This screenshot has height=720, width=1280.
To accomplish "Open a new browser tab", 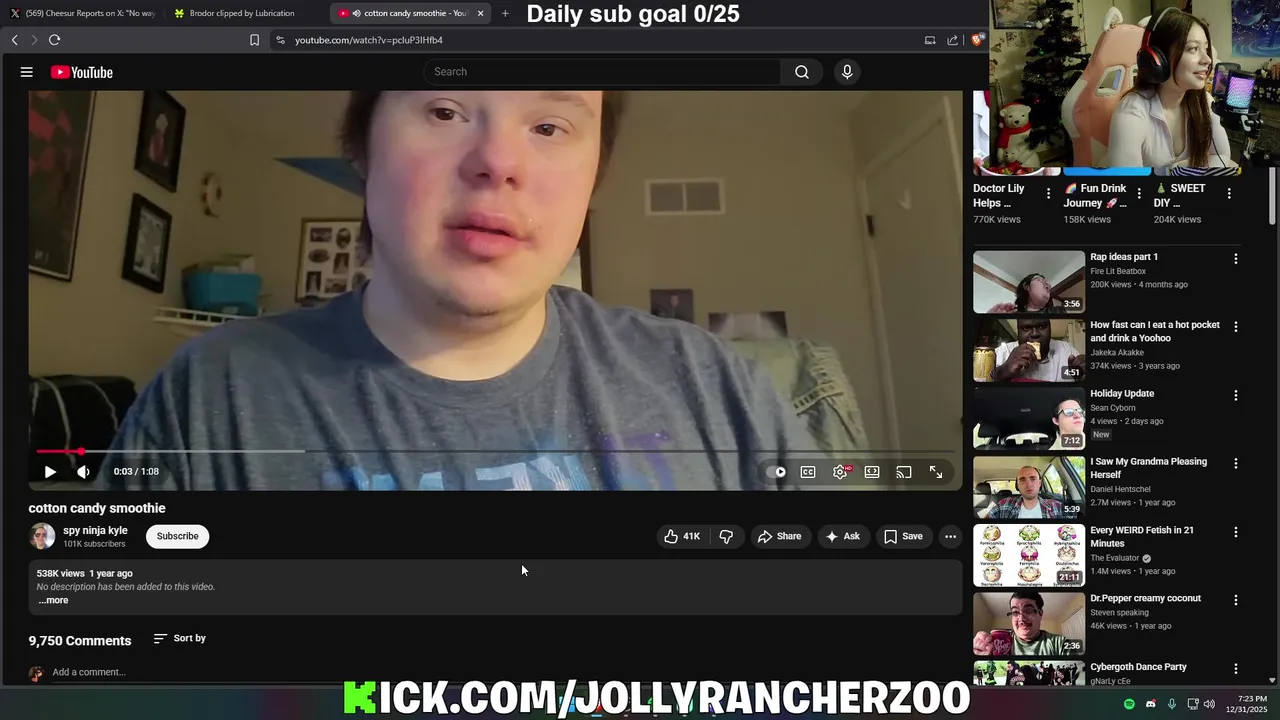I will 505,13.
